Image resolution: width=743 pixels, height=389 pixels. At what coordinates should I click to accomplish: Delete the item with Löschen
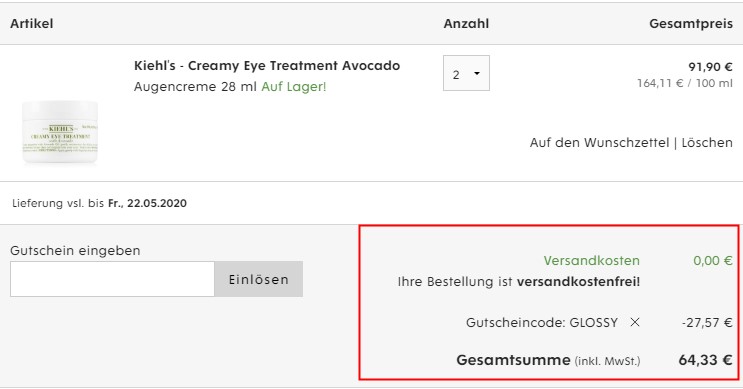707,143
